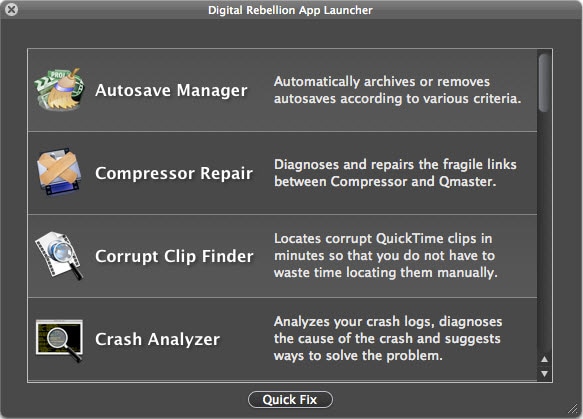Screen dimensions: 583x419
Task: Click the Compressor Repair bandage icon
Action: tap(59, 172)
